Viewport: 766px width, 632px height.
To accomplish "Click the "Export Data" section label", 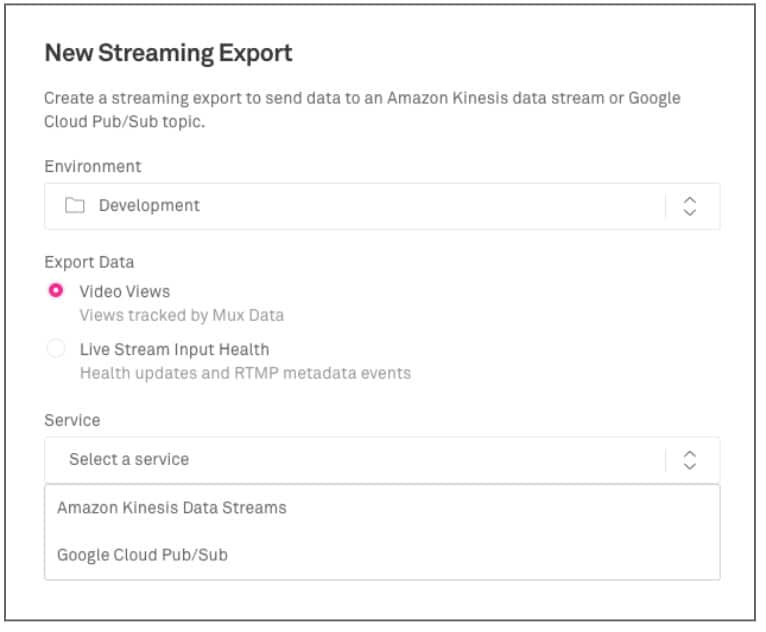I will [x=89, y=262].
